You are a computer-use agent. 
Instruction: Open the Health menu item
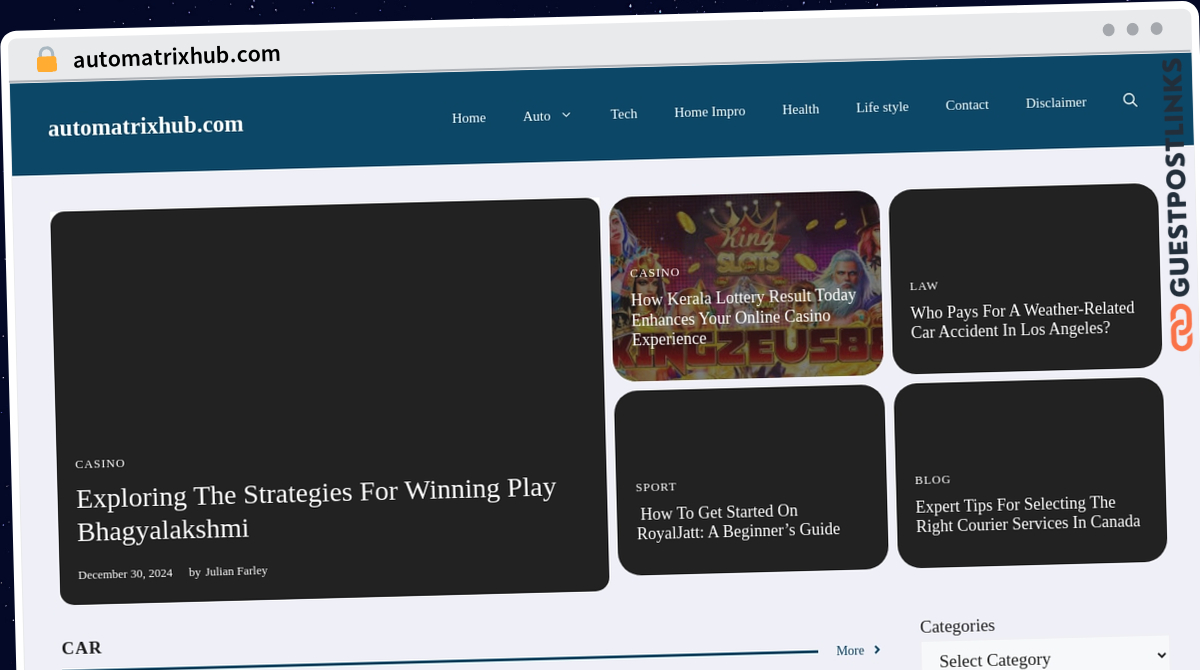point(801,109)
